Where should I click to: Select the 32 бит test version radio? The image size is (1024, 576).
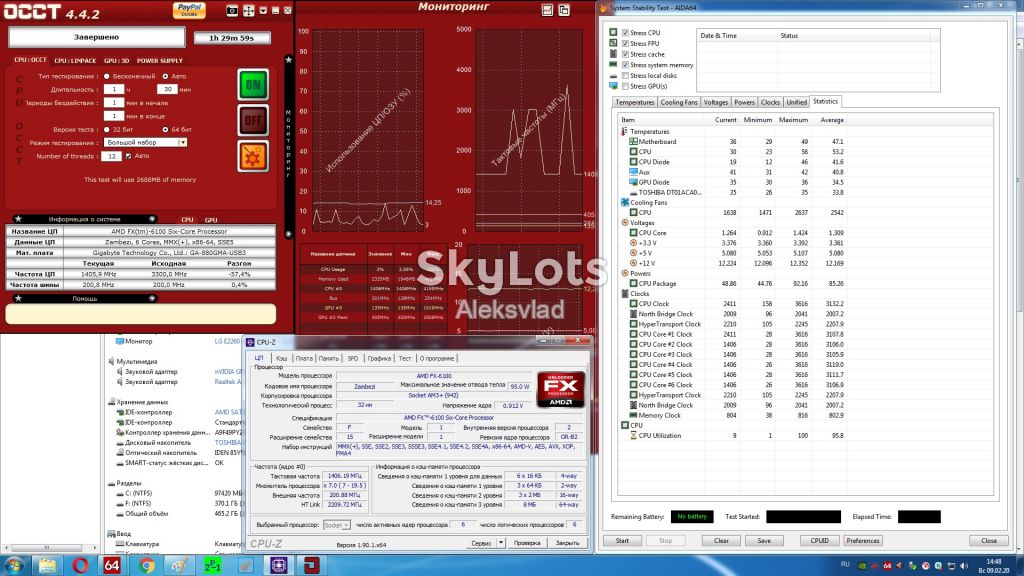(106, 129)
